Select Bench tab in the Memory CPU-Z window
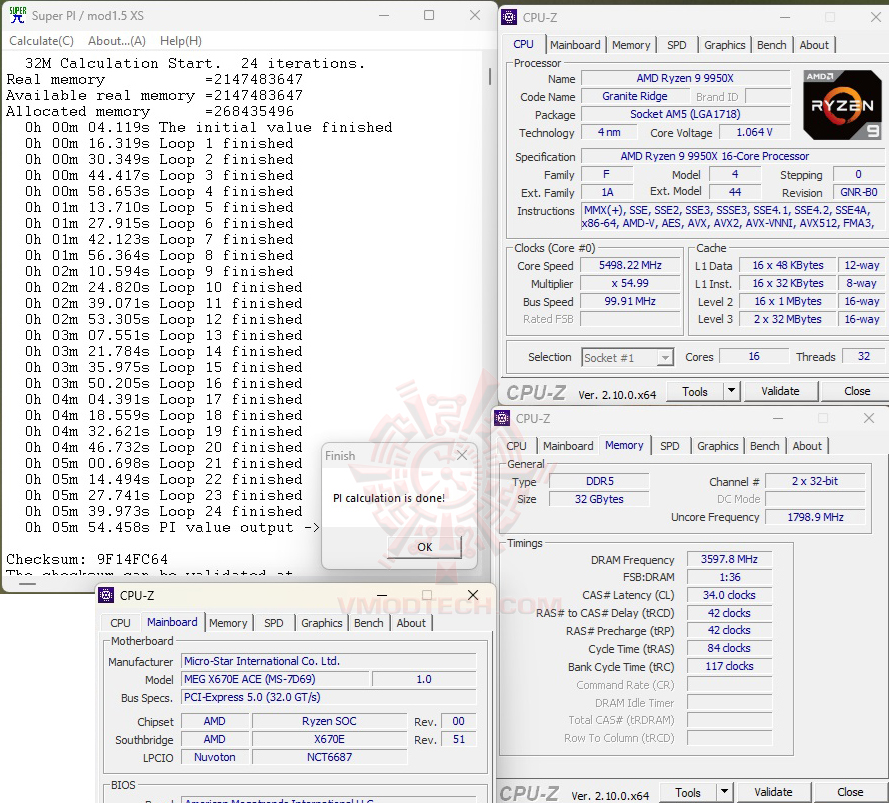 [765, 446]
